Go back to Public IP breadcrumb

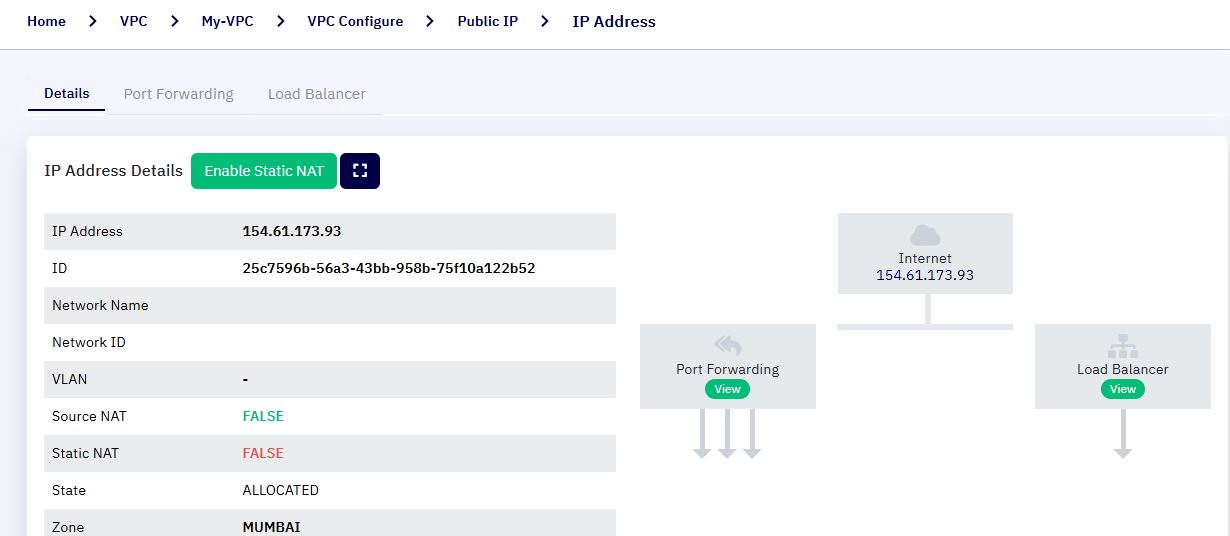pyautogui.click(x=488, y=21)
